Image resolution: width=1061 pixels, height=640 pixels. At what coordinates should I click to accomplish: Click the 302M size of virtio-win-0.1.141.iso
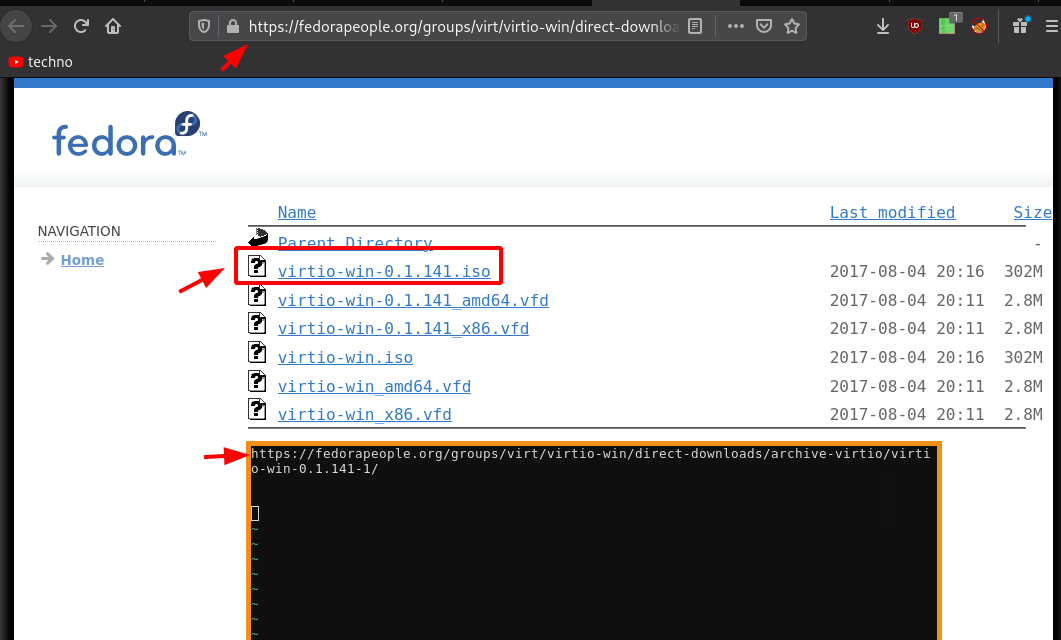(1022, 271)
